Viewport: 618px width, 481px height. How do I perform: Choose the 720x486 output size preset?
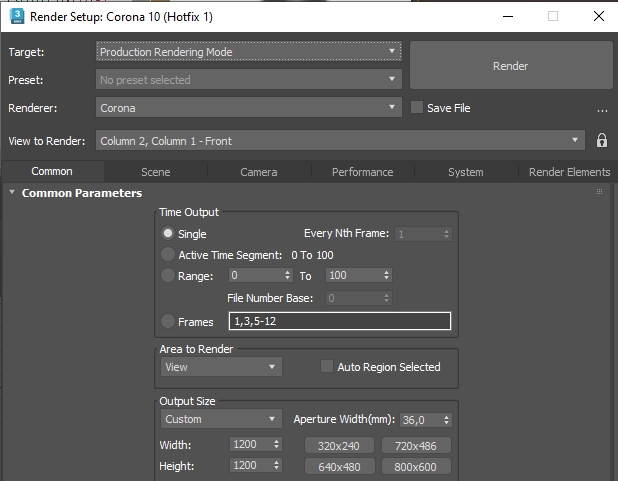[416, 445]
